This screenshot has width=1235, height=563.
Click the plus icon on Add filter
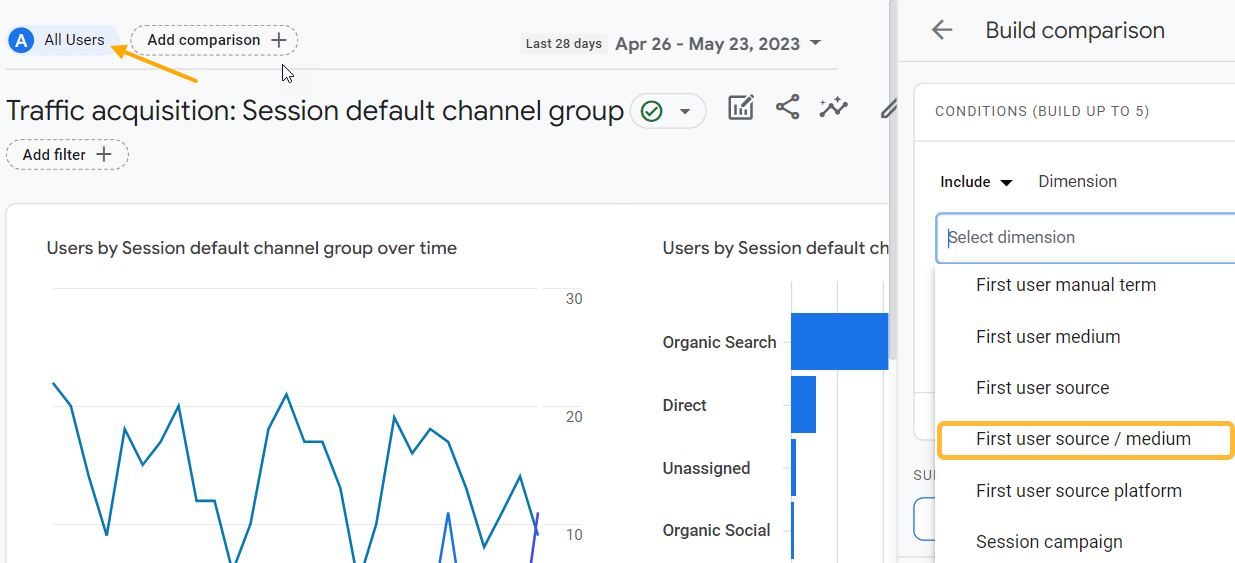(104, 155)
